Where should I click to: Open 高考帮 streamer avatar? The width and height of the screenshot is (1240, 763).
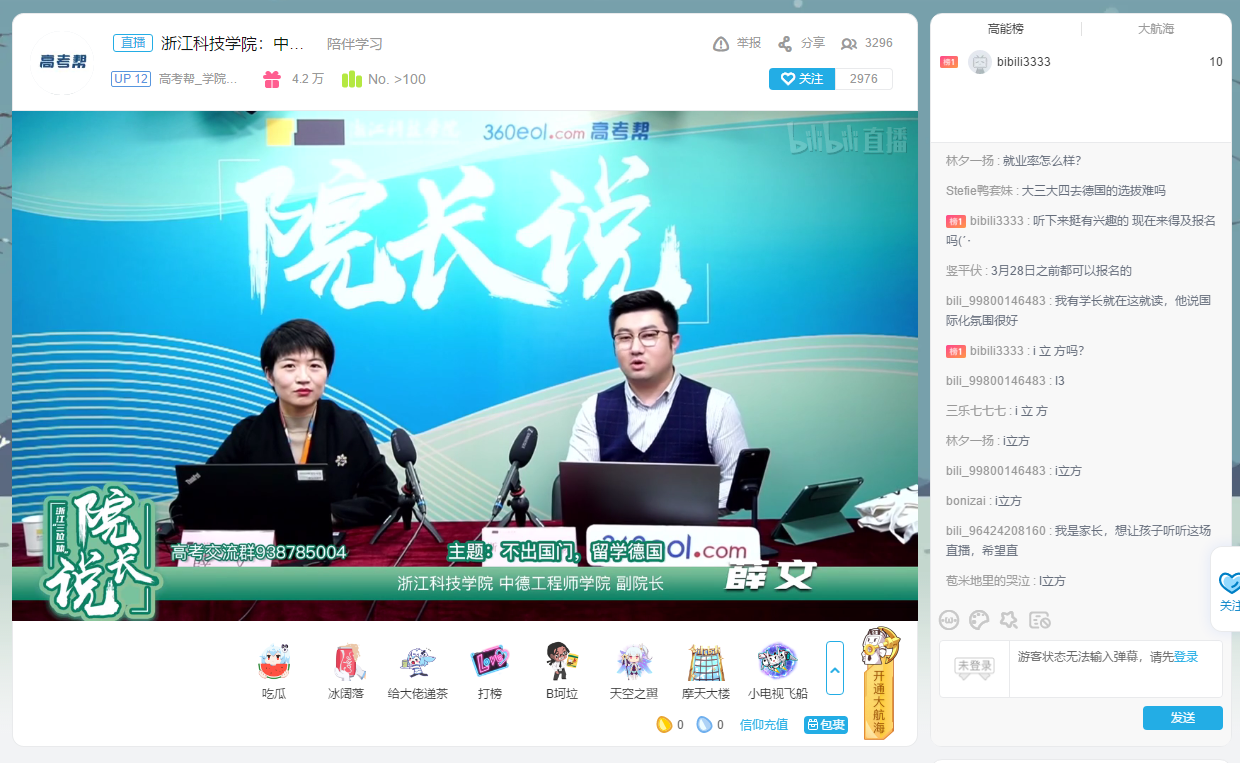[x=63, y=62]
